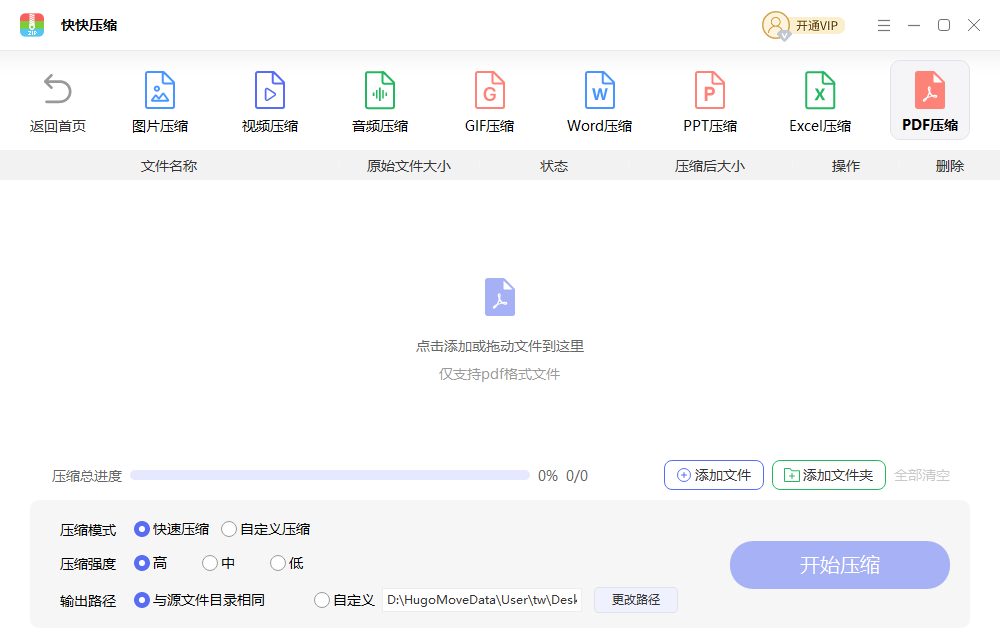Click the 删除 column header
The width and height of the screenshot is (1000, 640).
(x=950, y=166)
